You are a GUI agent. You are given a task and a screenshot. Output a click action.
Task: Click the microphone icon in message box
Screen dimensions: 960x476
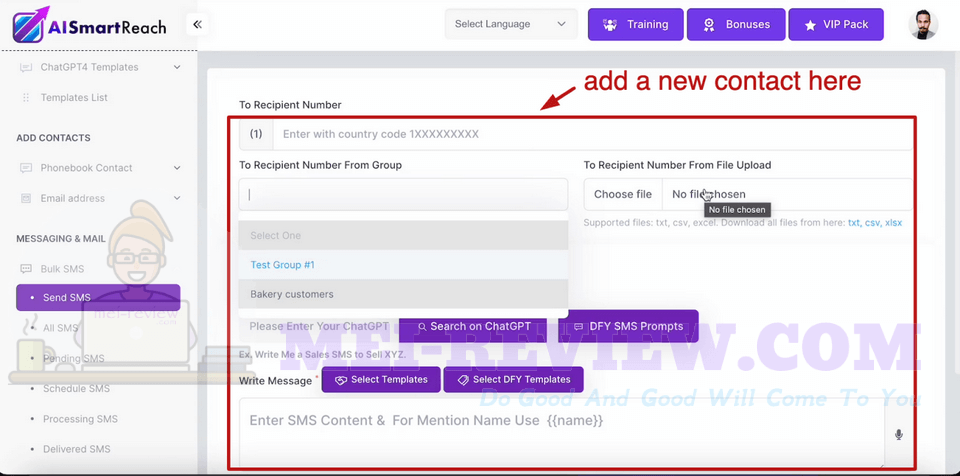[x=898, y=434]
